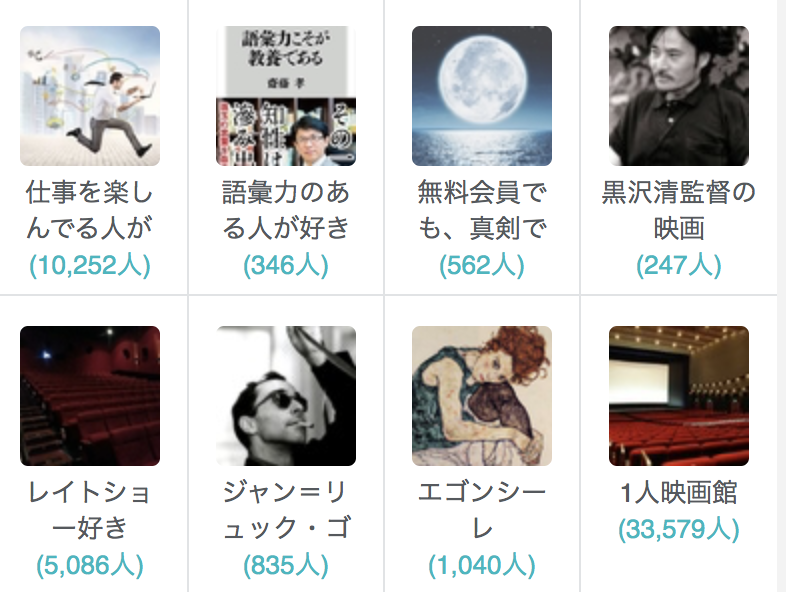Click the (5,086人) member count
This screenshot has height=592, width=786.
pyautogui.click(x=90, y=565)
